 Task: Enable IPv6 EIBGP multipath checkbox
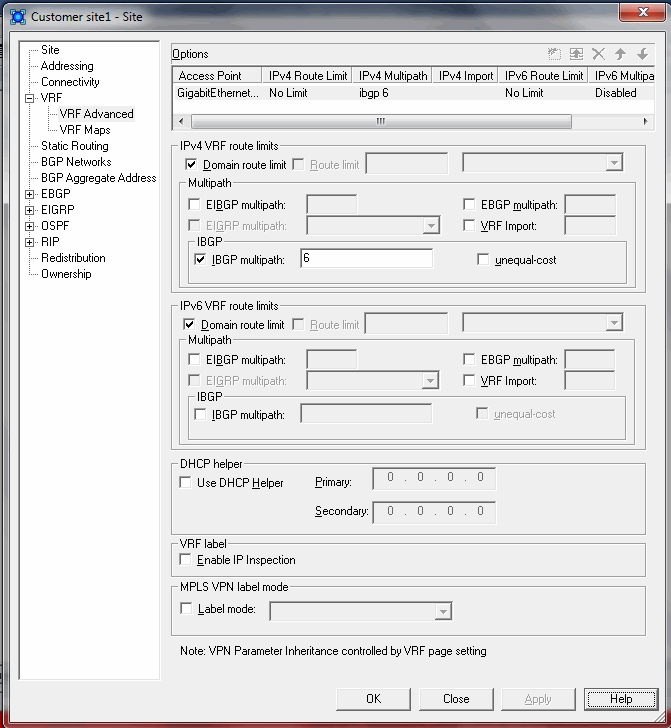tap(194, 359)
